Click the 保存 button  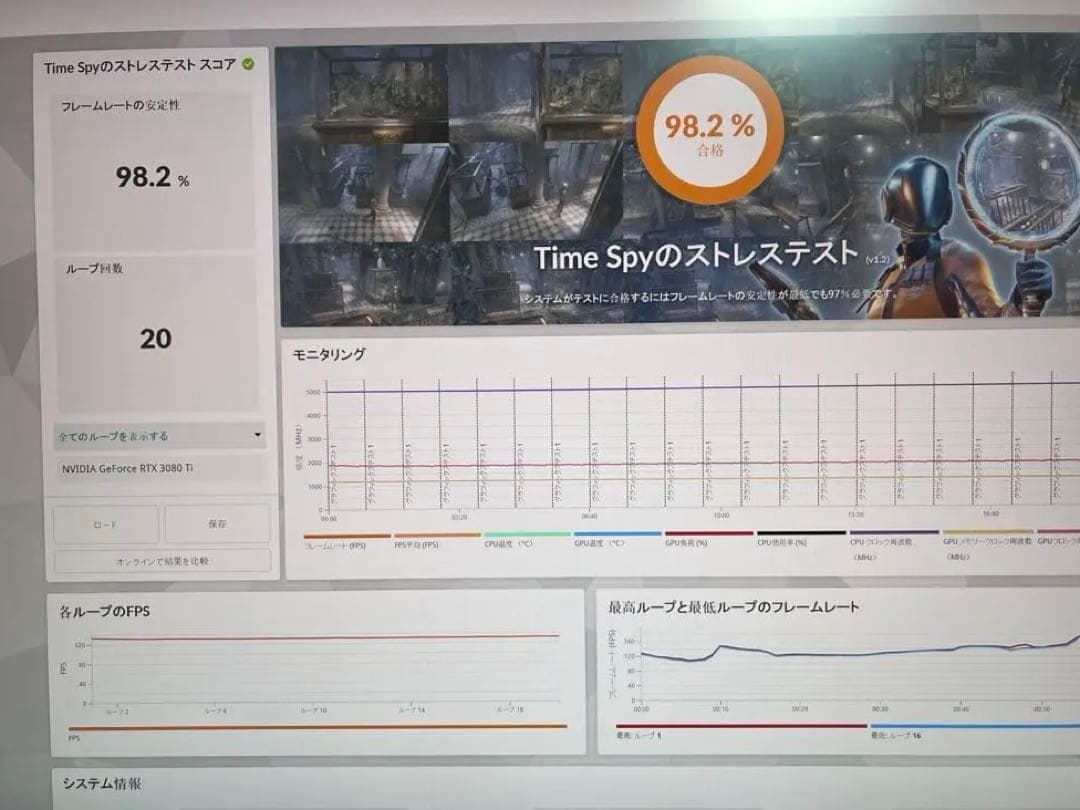click(x=218, y=523)
